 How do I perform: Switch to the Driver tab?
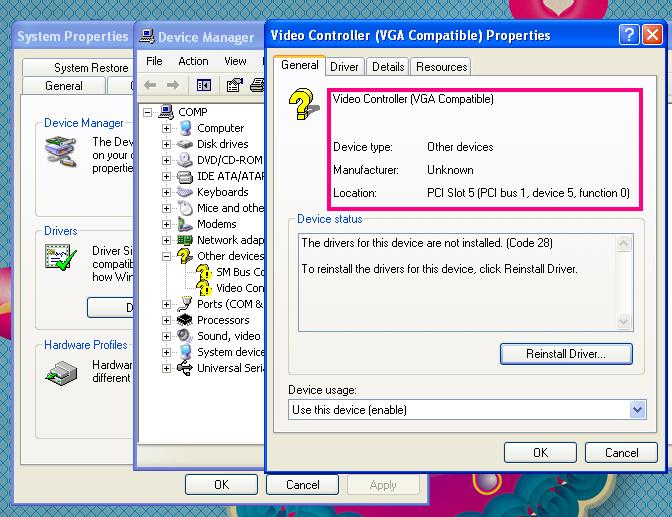[x=344, y=67]
